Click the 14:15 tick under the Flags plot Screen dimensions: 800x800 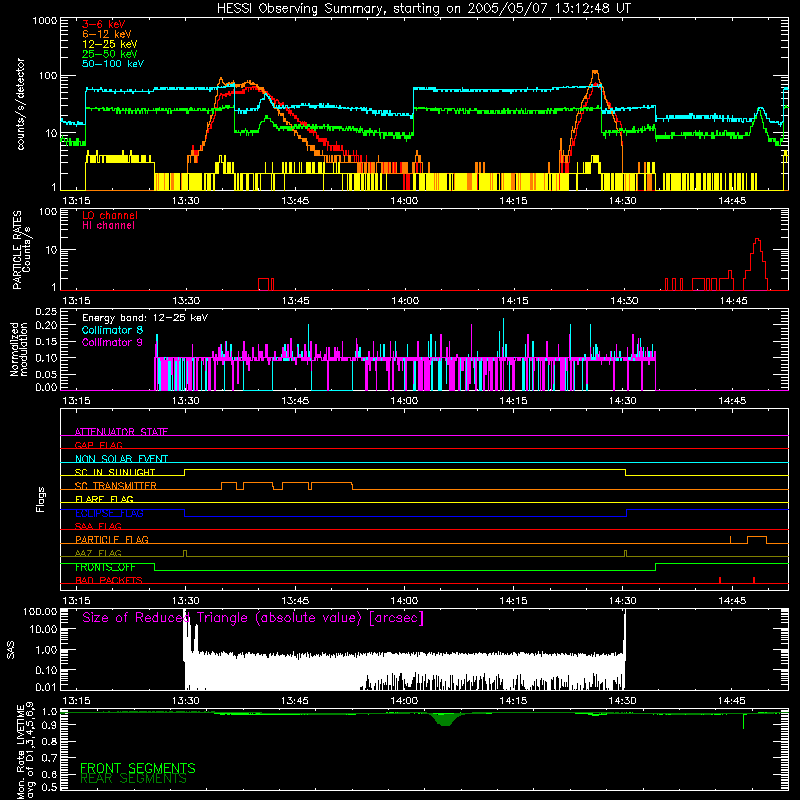point(513,601)
